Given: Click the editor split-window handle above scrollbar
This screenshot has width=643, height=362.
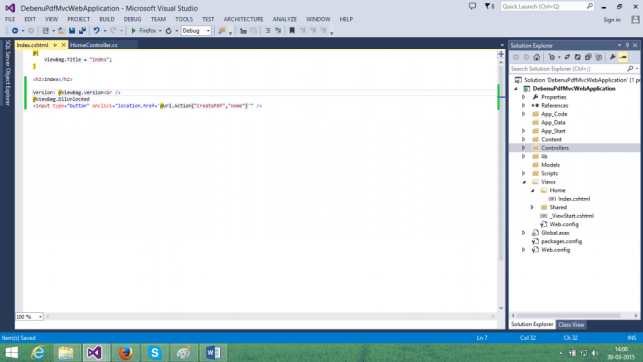Looking at the screenshot, I should pyautogui.click(x=501, y=54).
